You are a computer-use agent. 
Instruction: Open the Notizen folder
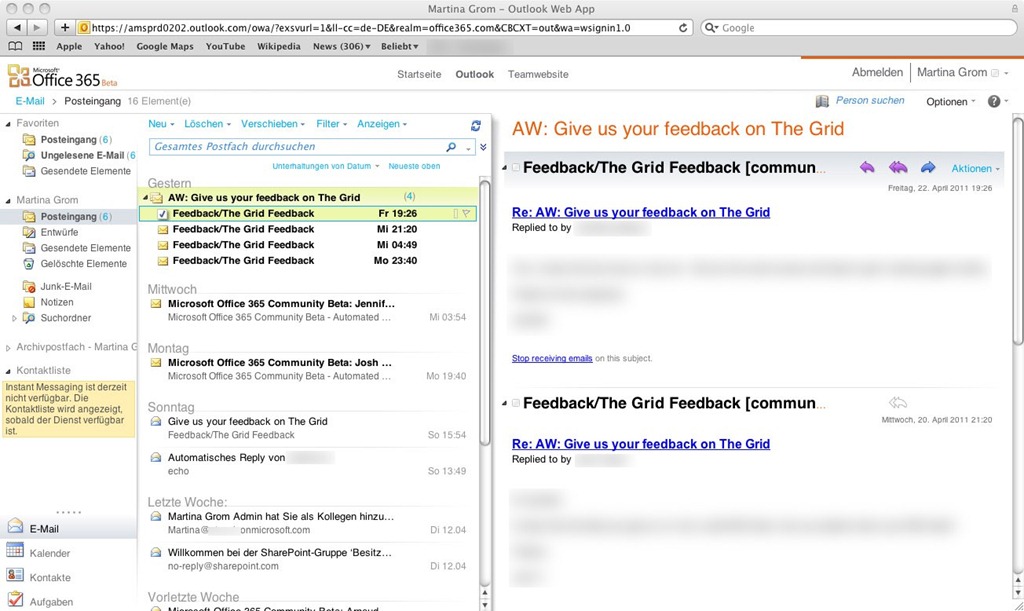[x=57, y=302]
